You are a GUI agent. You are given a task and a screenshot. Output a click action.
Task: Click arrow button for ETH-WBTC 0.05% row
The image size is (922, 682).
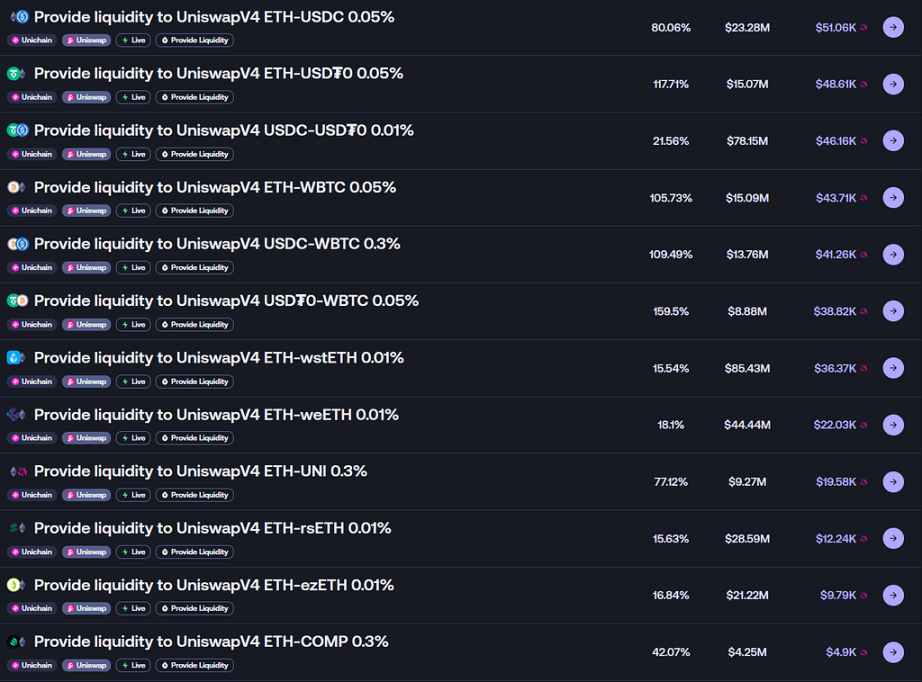(893, 198)
